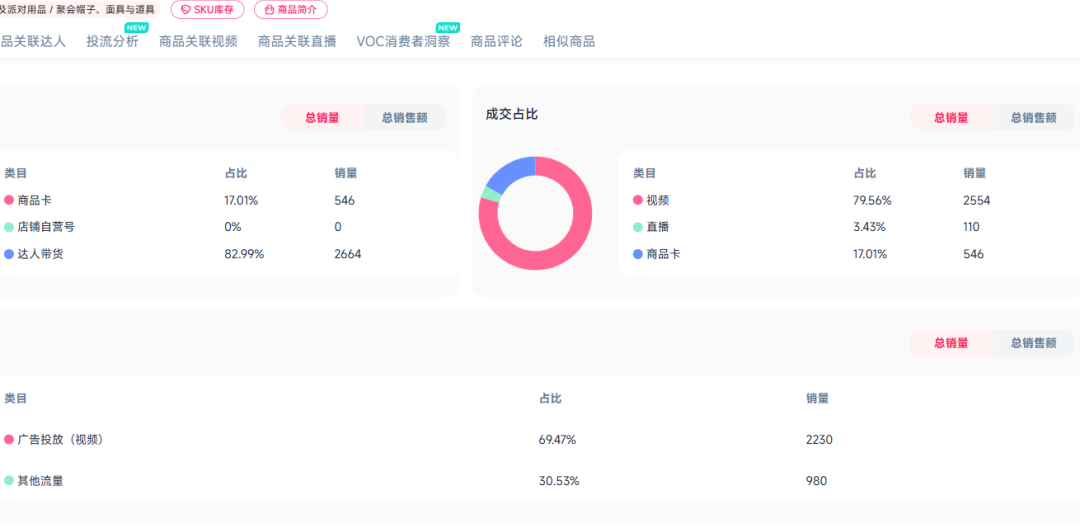
Task: Select 总销量 in the 成交占比 panel
Action: [951, 118]
